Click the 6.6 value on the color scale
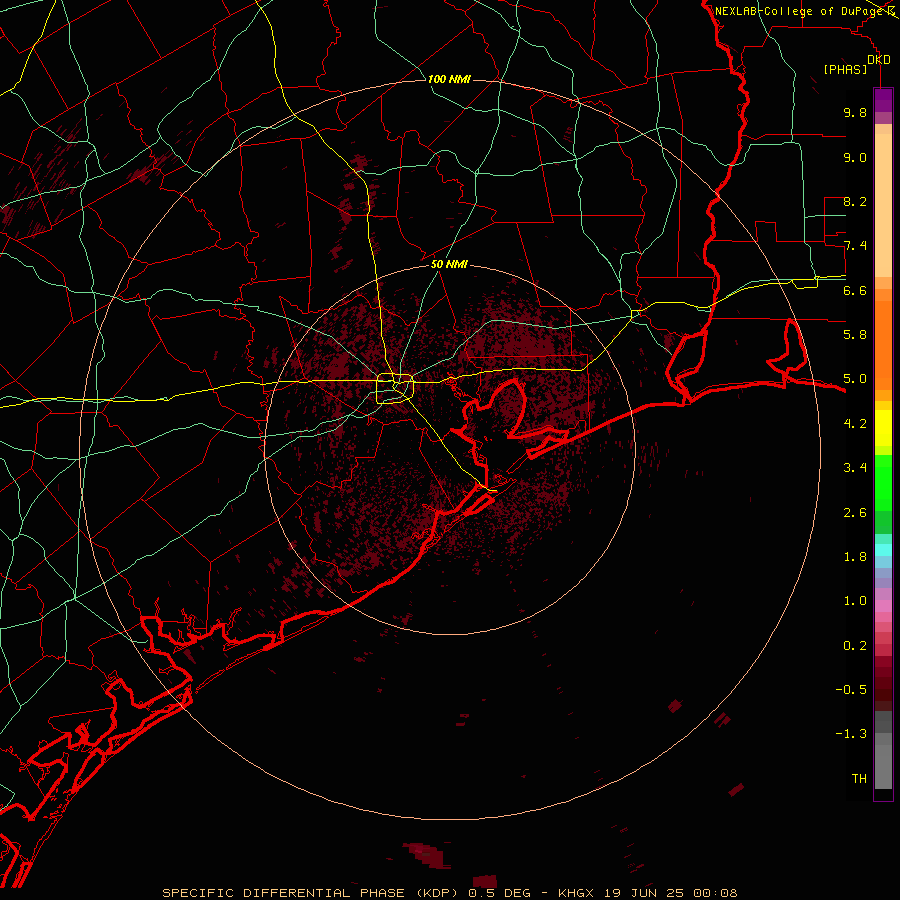Image resolution: width=900 pixels, height=900 pixels. click(x=855, y=290)
